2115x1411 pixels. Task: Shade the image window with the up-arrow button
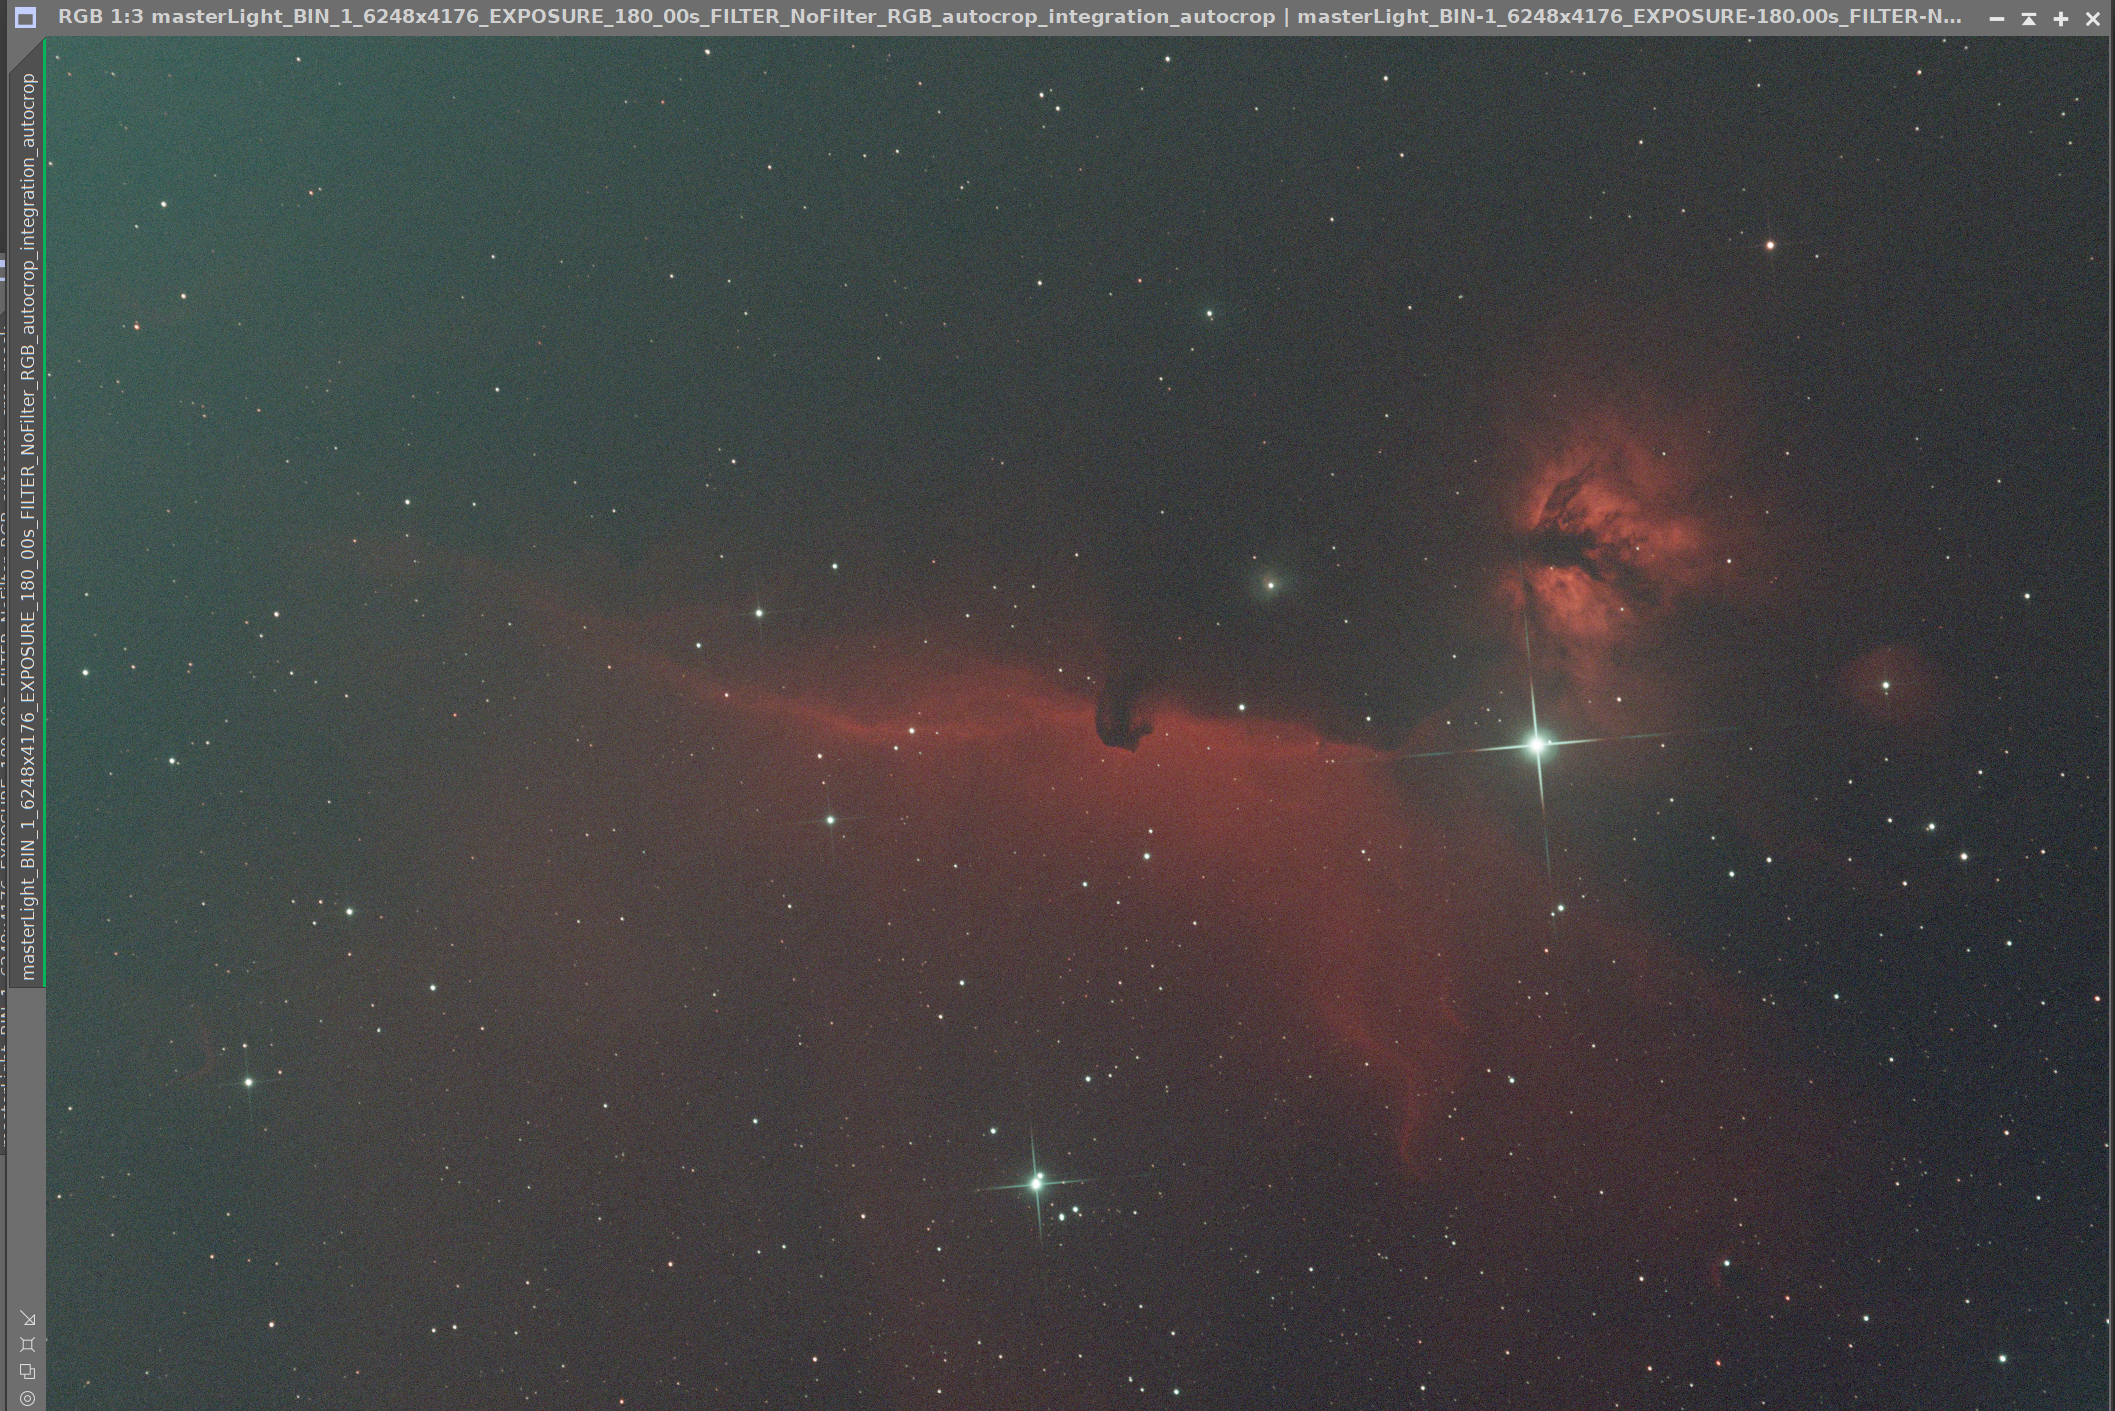click(x=2028, y=18)
